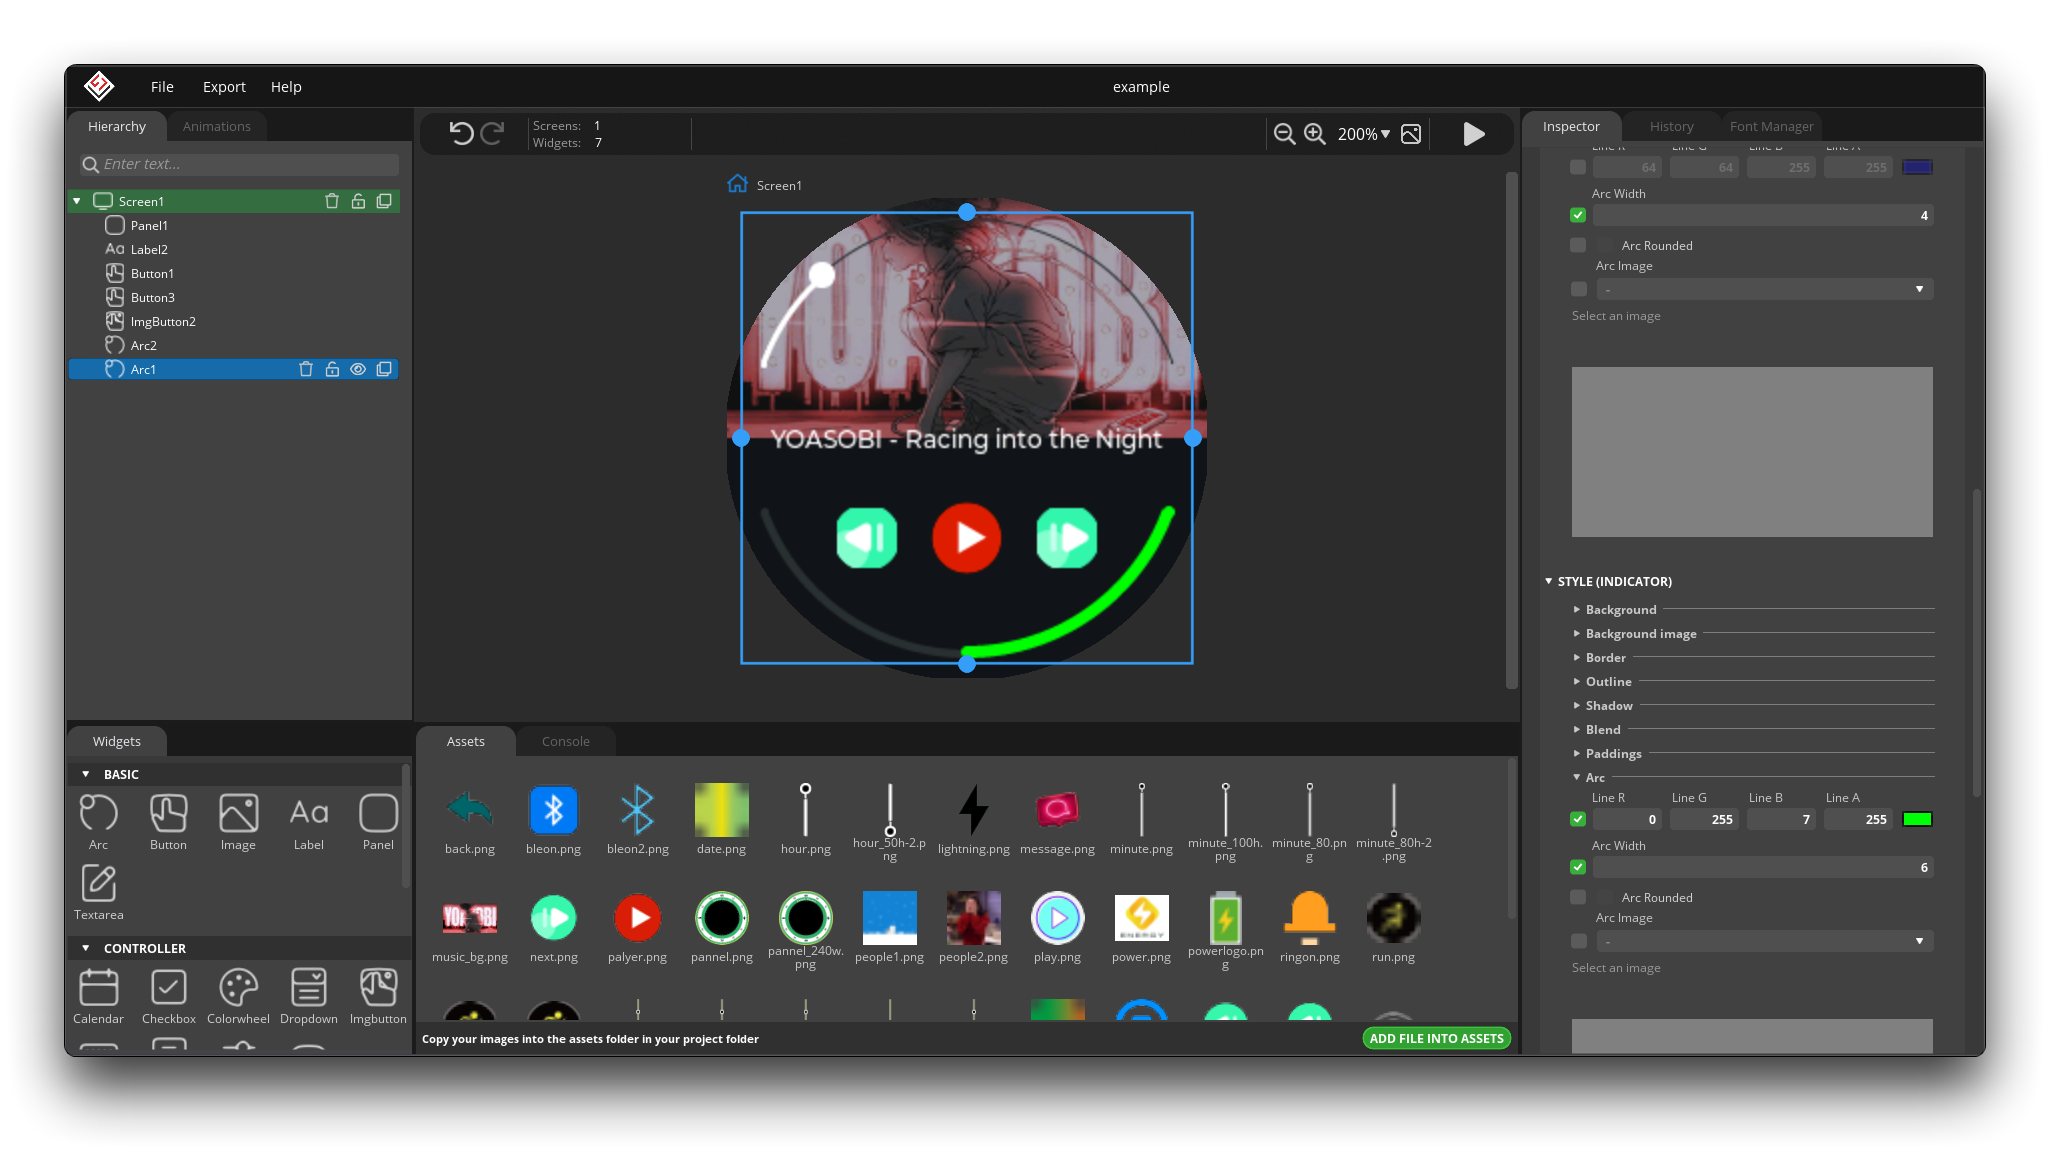The height and width of the screenshot is (1153, 2050).
Task: Toggle the indicator Arc Image checkbox
Action: pyautogui.click(x=1579, y=941)
